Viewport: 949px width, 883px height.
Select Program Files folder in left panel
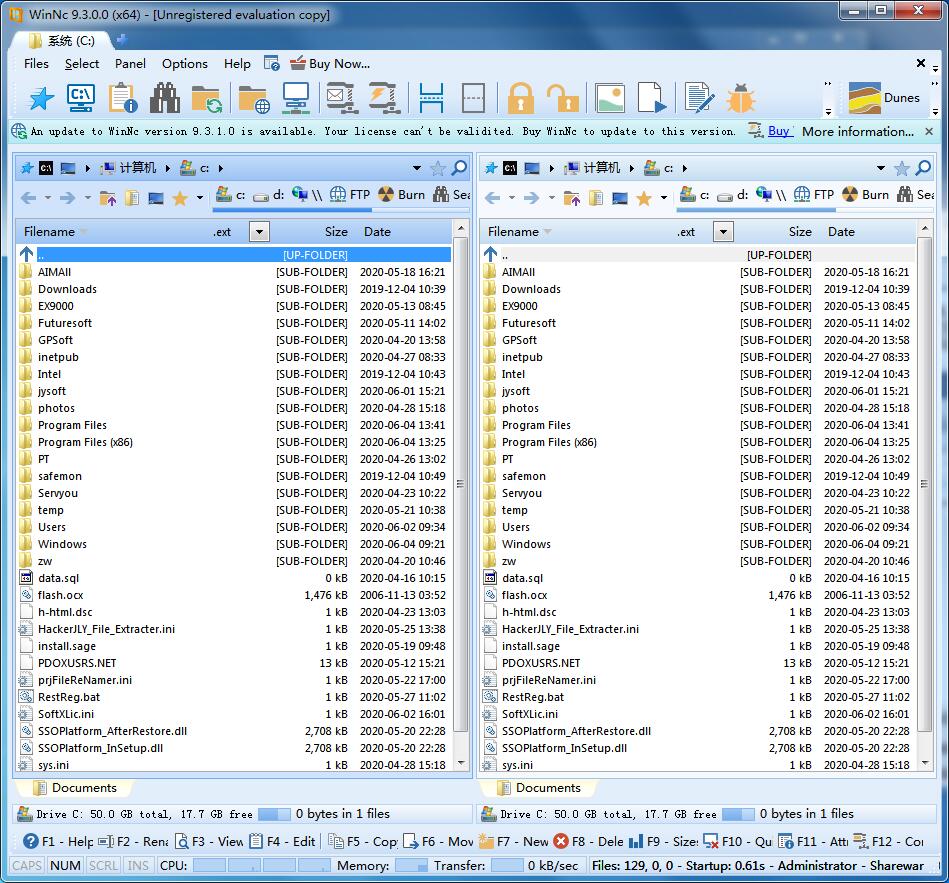tap(235, 425)
